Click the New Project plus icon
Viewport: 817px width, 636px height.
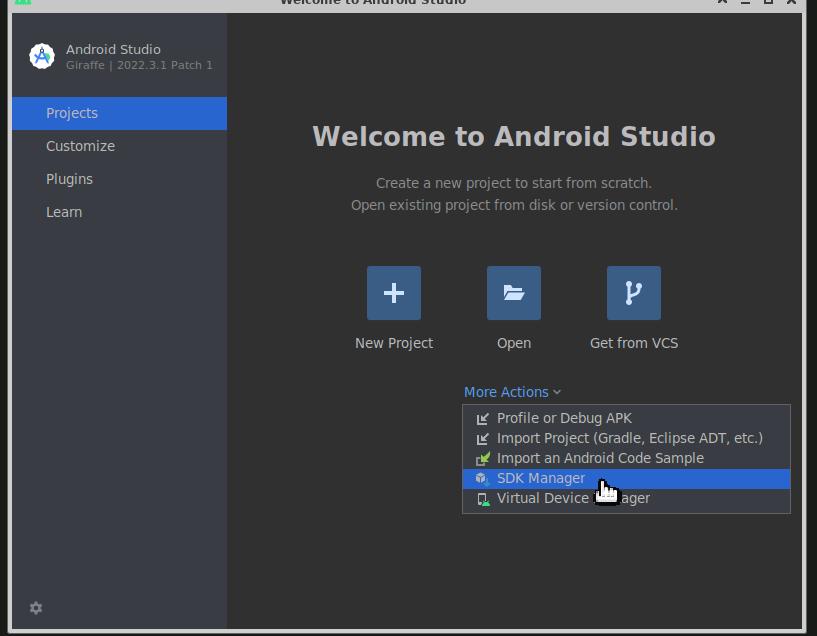pos(394,293)
